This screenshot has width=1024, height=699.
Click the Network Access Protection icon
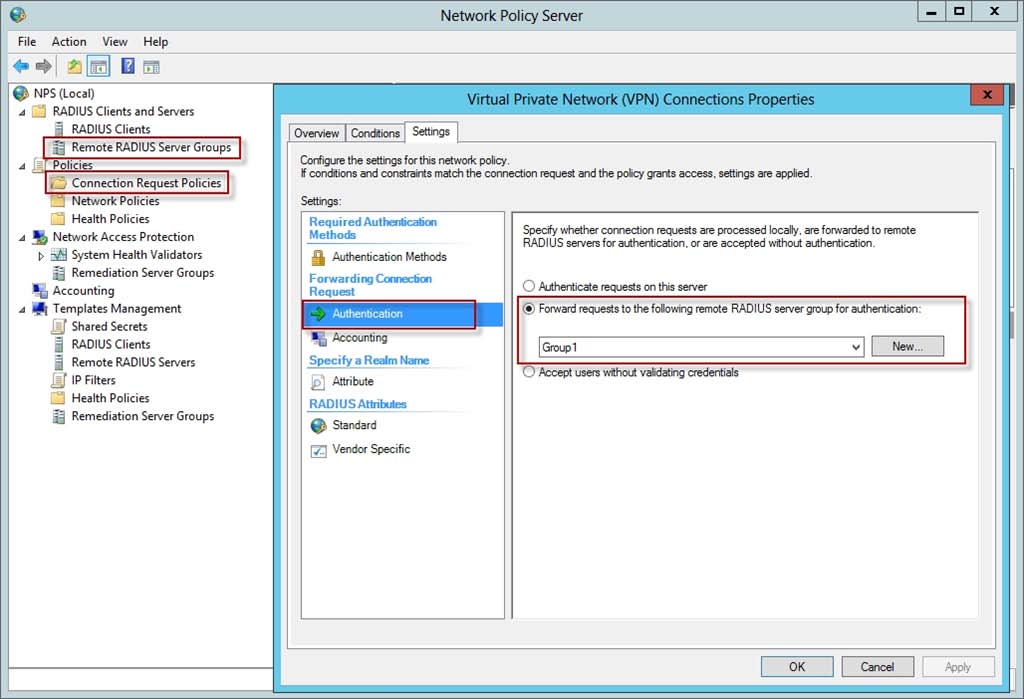(40, 236)
